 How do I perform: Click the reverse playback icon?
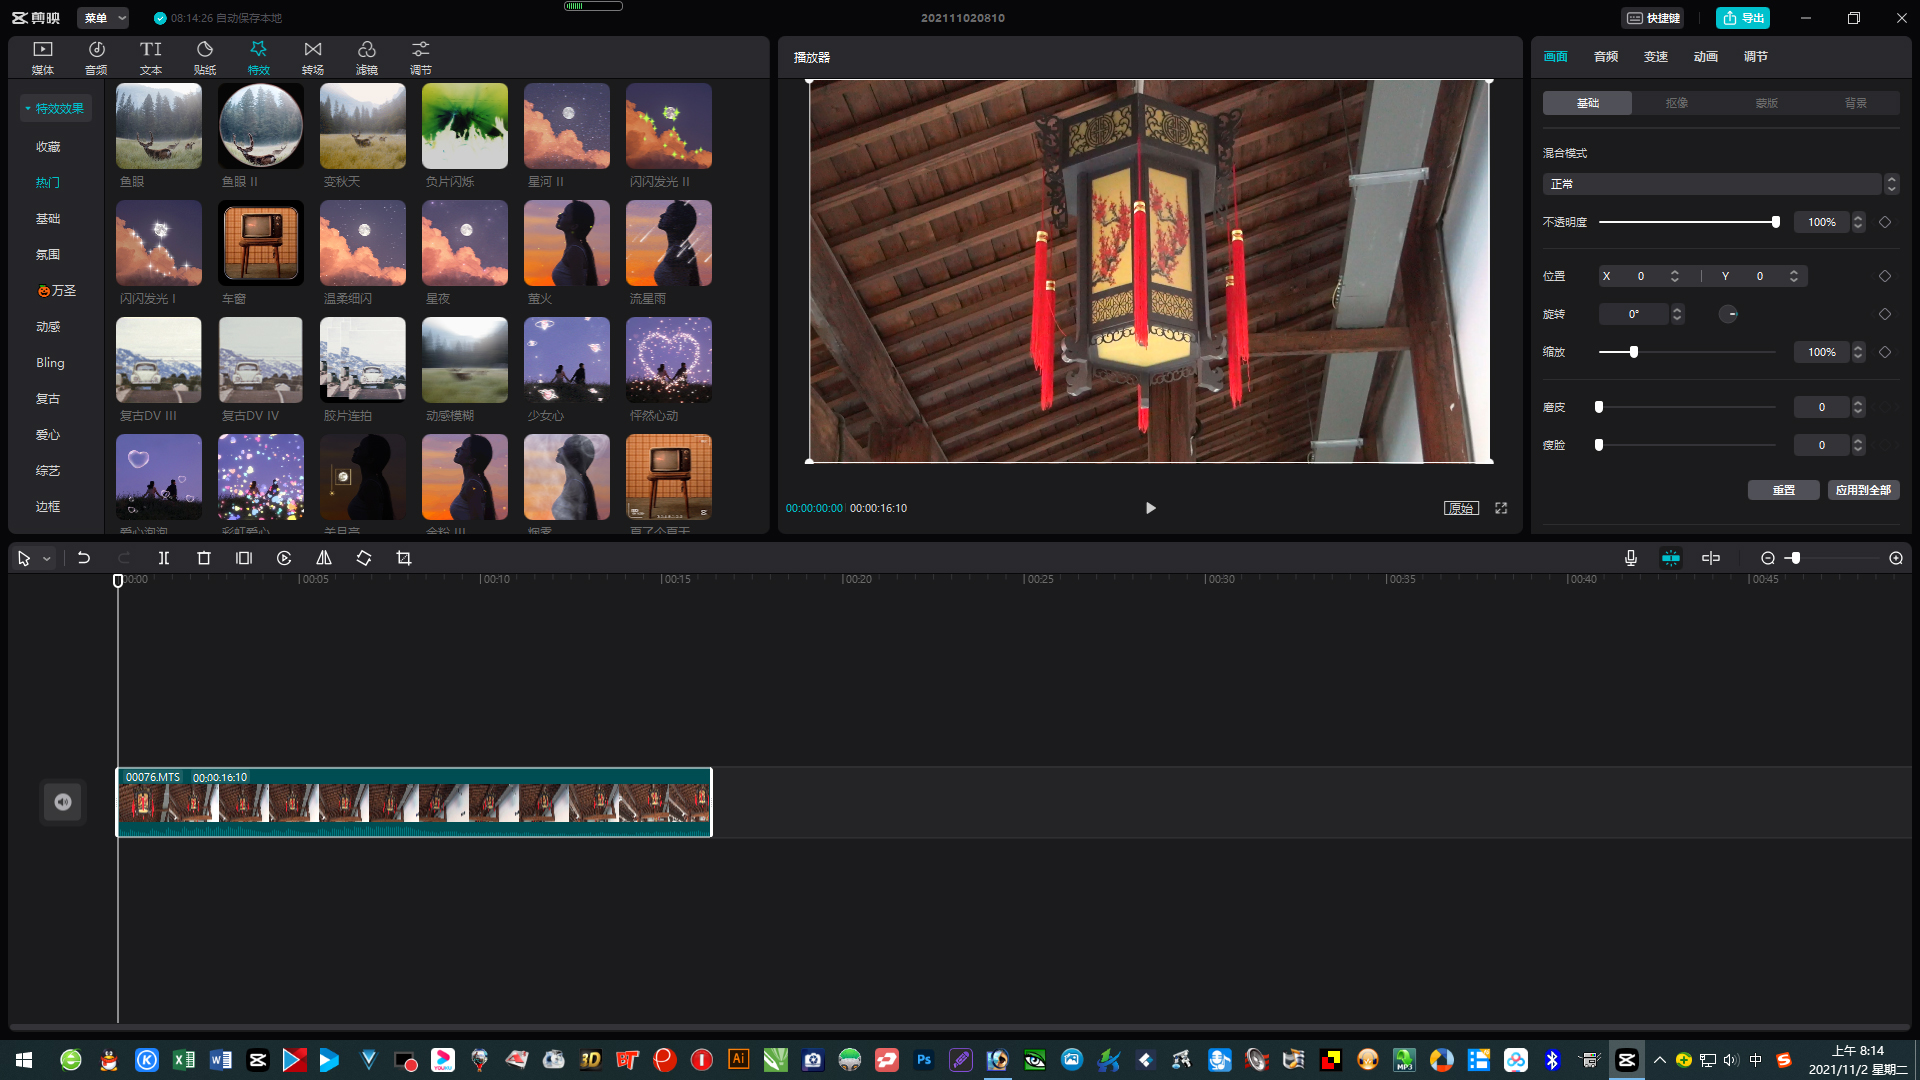pos(284,558)
